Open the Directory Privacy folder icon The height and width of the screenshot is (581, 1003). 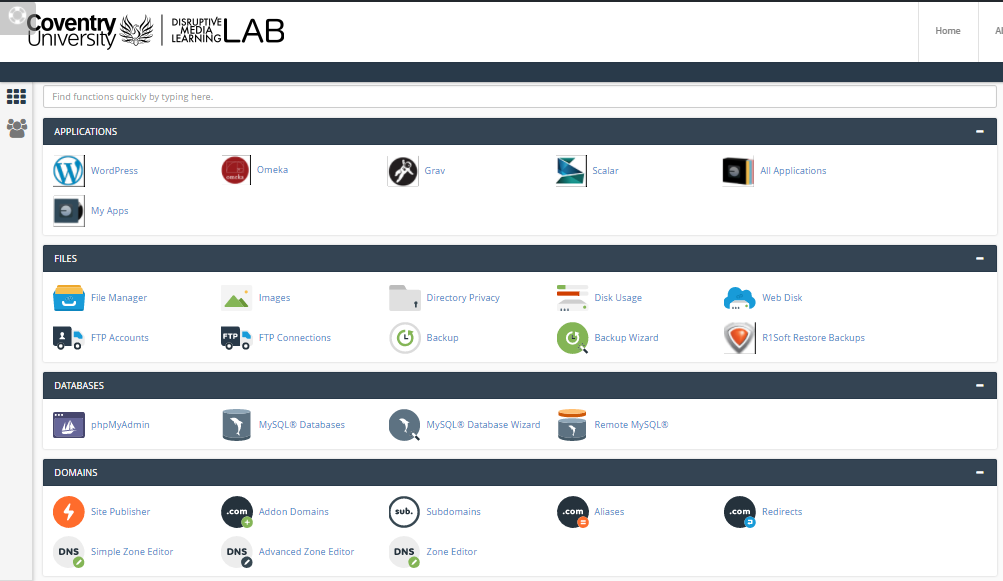tap(404, 298)
